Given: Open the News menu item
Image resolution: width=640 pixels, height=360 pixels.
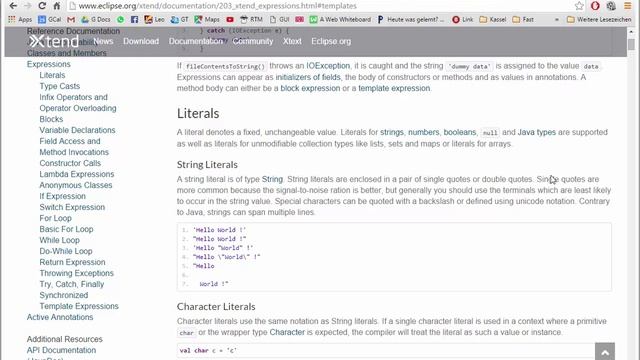Looking at the screenshot, I should [103, 41].
